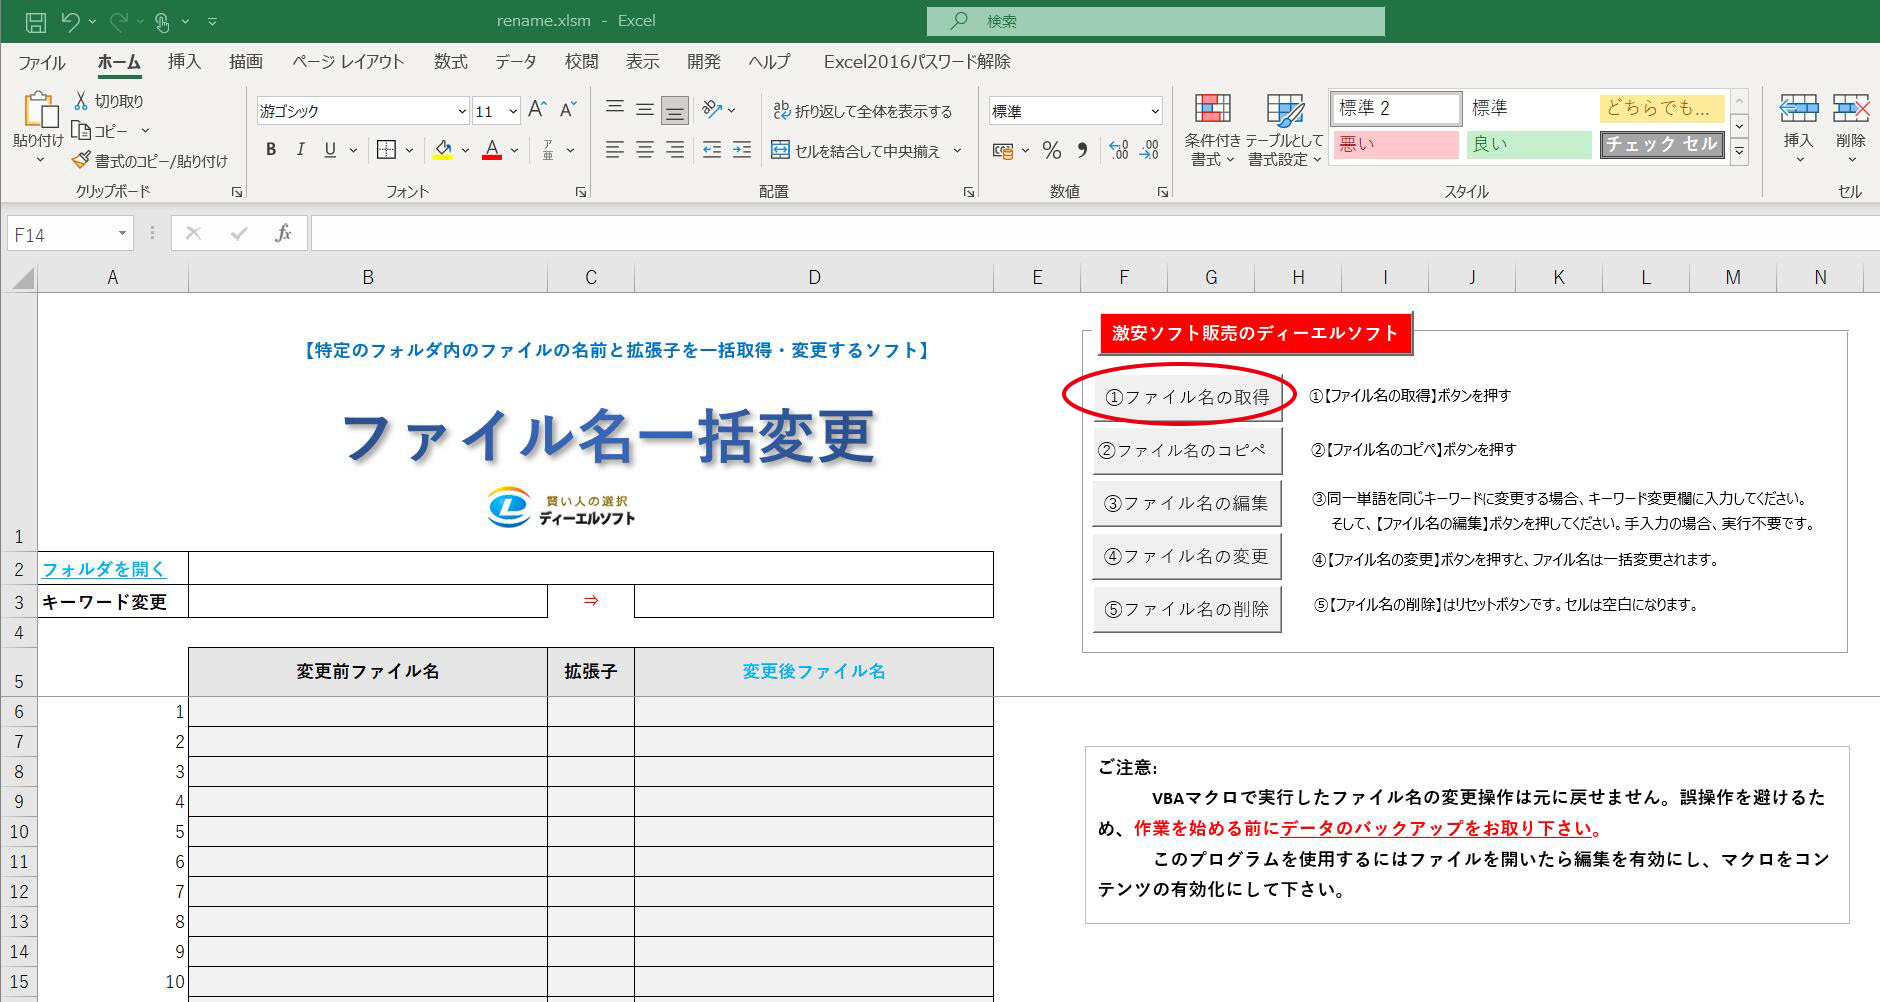
Task: Open the fill color dropdown arrow
Action: point(465,151)
